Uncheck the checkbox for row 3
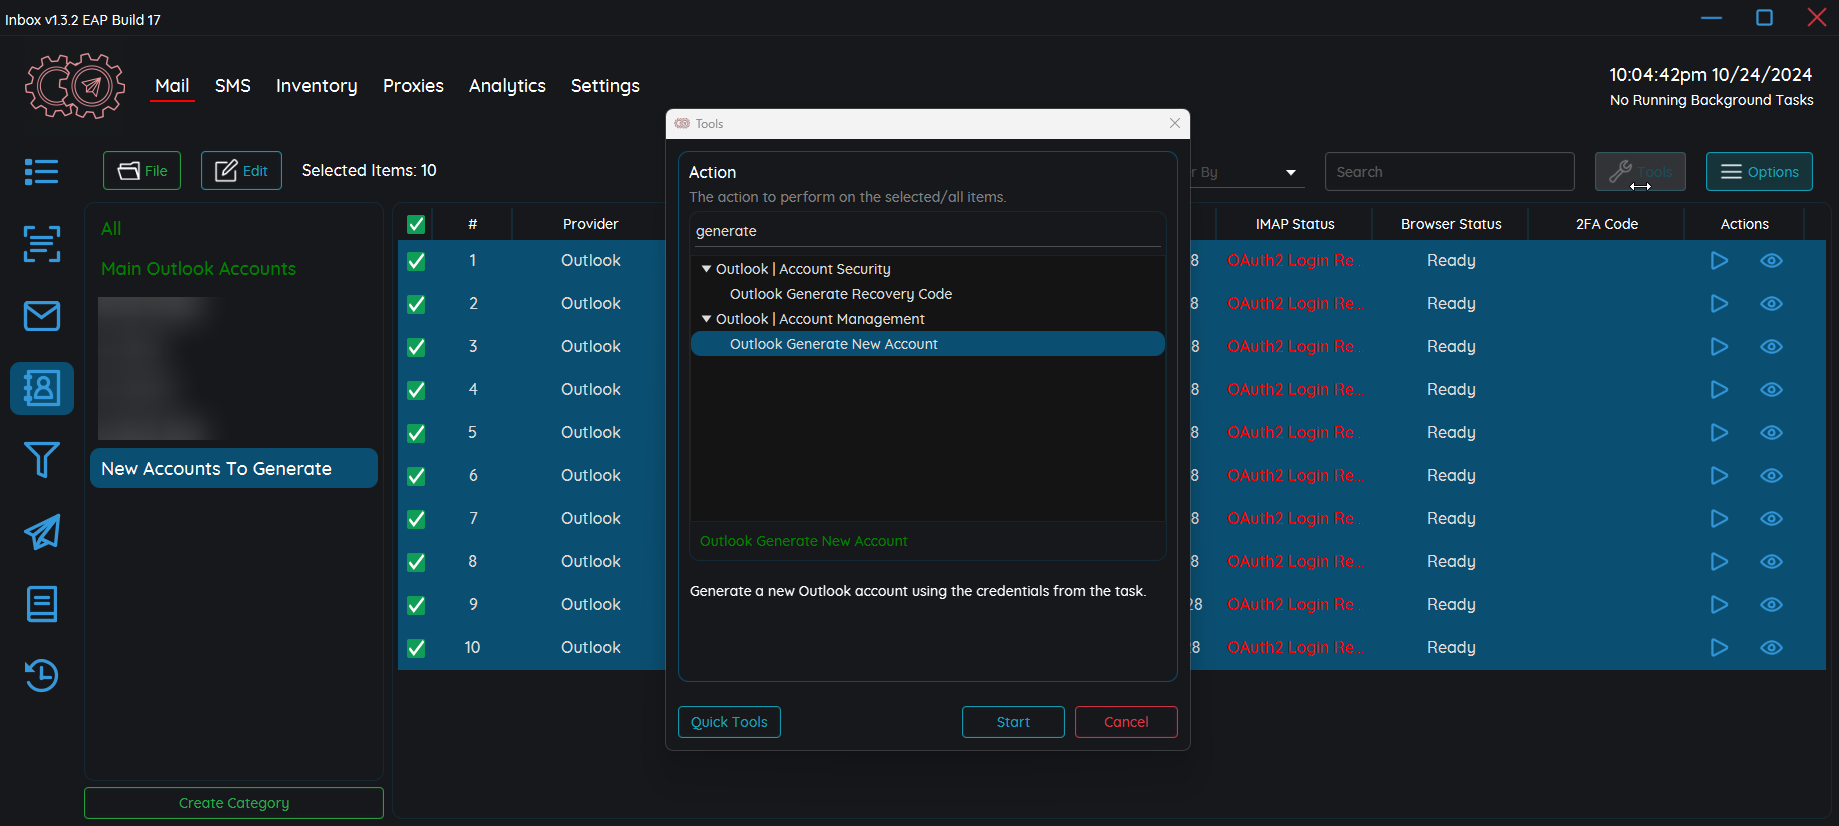This screenshot has width=1839, height=826. click(x=416, y=347)
